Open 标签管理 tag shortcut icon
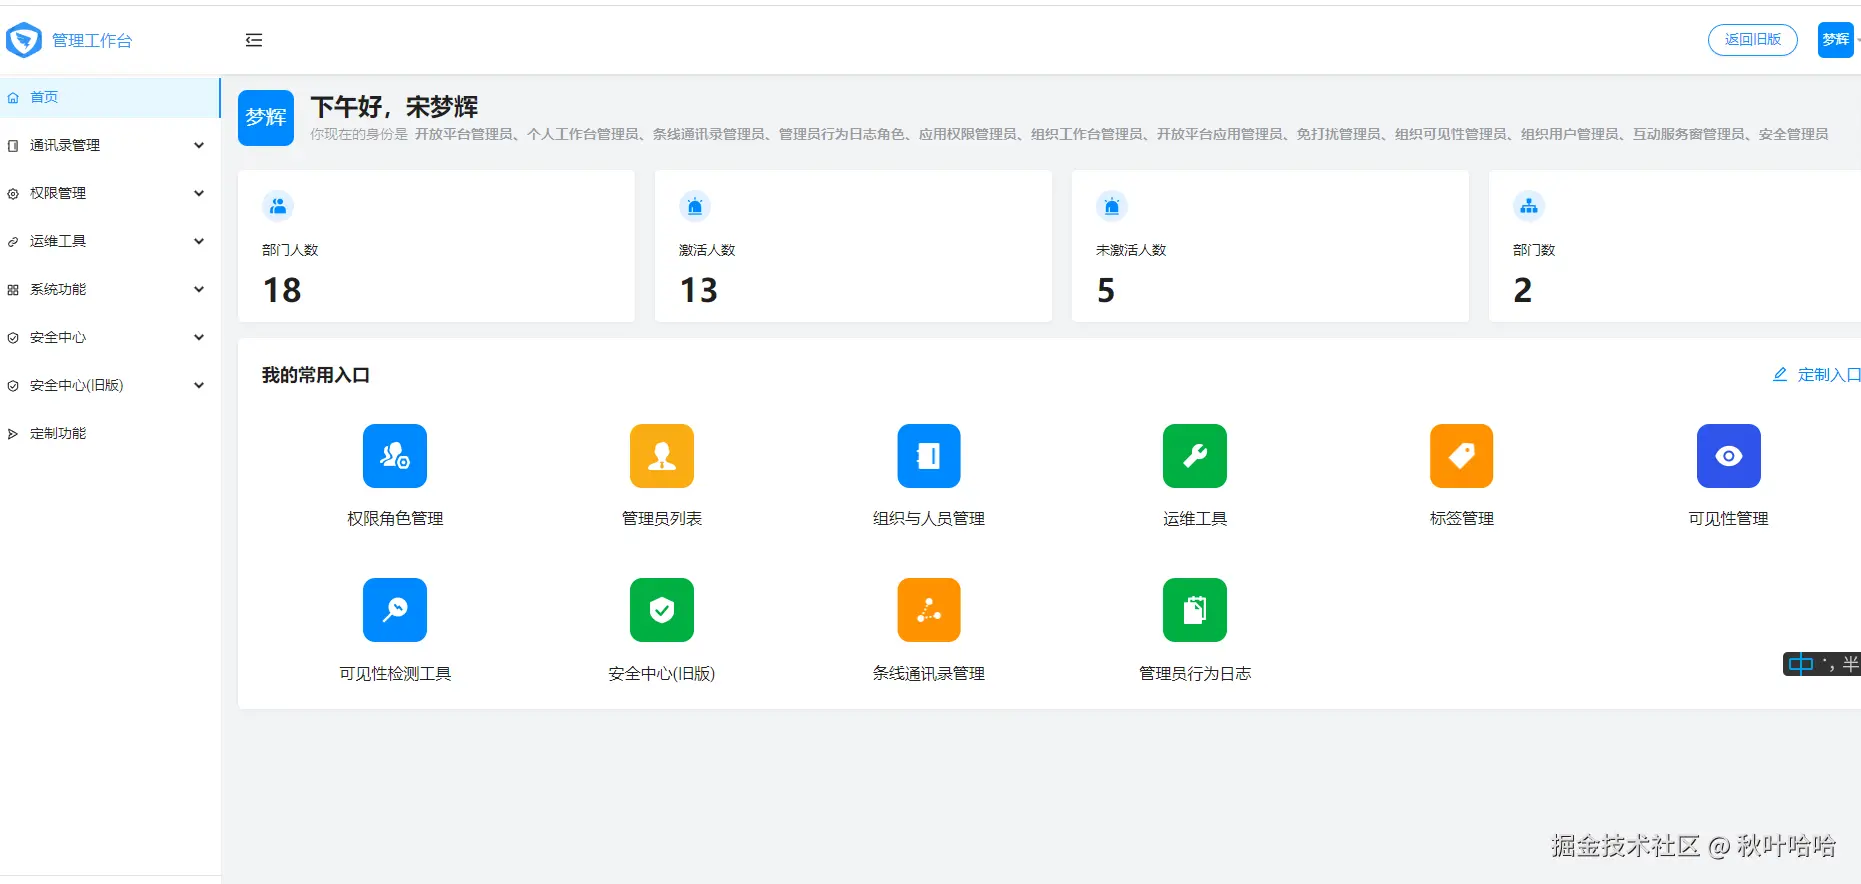 (1462, 456)
